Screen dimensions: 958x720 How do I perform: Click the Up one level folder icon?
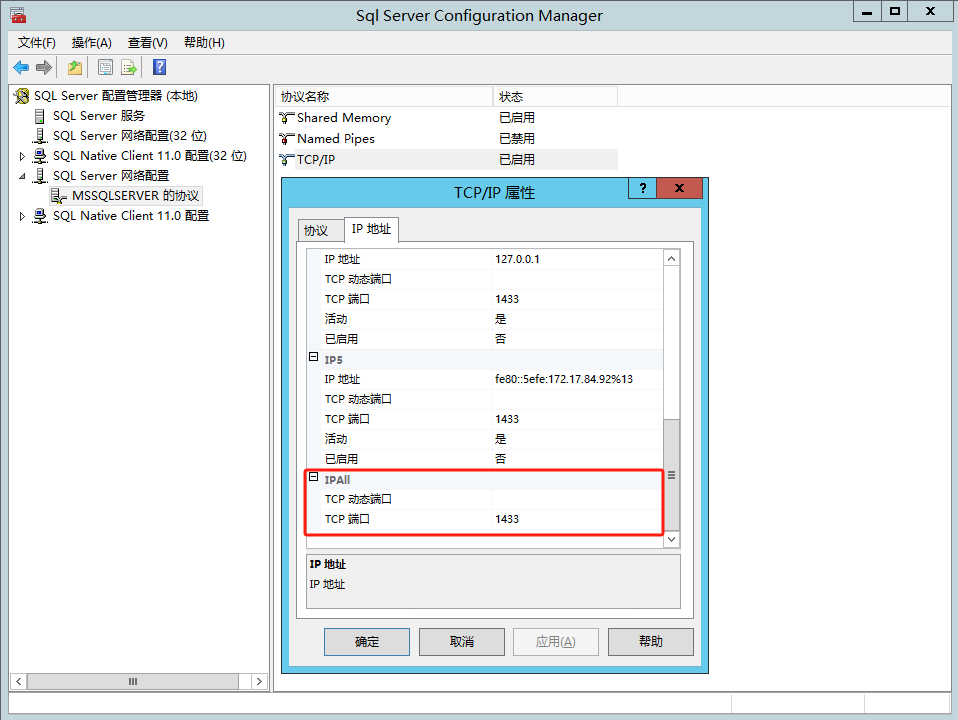75,67
